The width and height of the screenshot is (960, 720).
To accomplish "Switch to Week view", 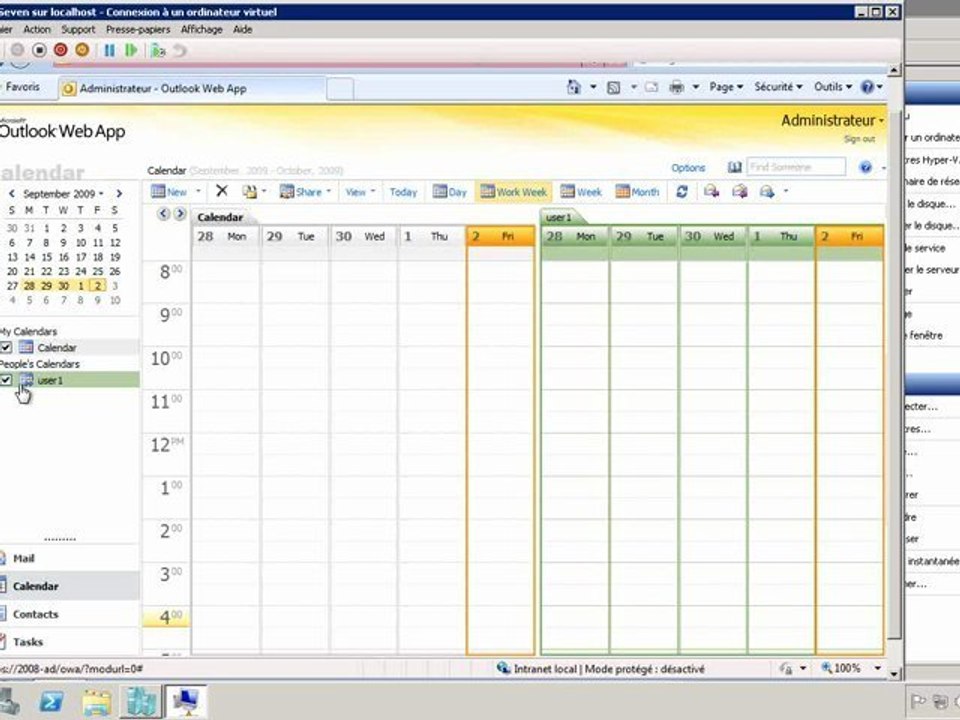I will 581,192.
